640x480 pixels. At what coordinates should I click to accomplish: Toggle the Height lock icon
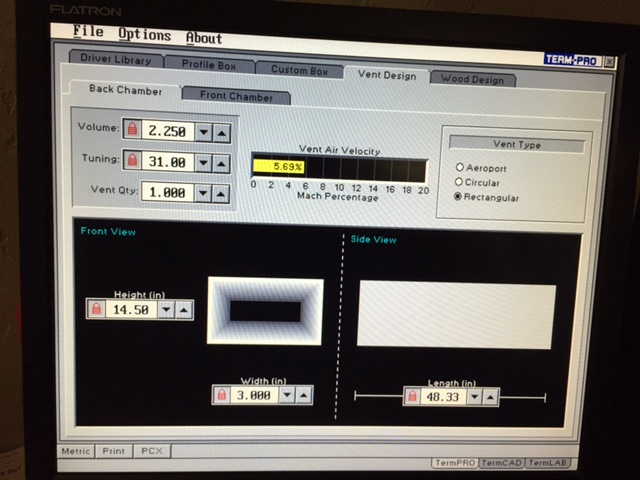[x=97, y=309]
